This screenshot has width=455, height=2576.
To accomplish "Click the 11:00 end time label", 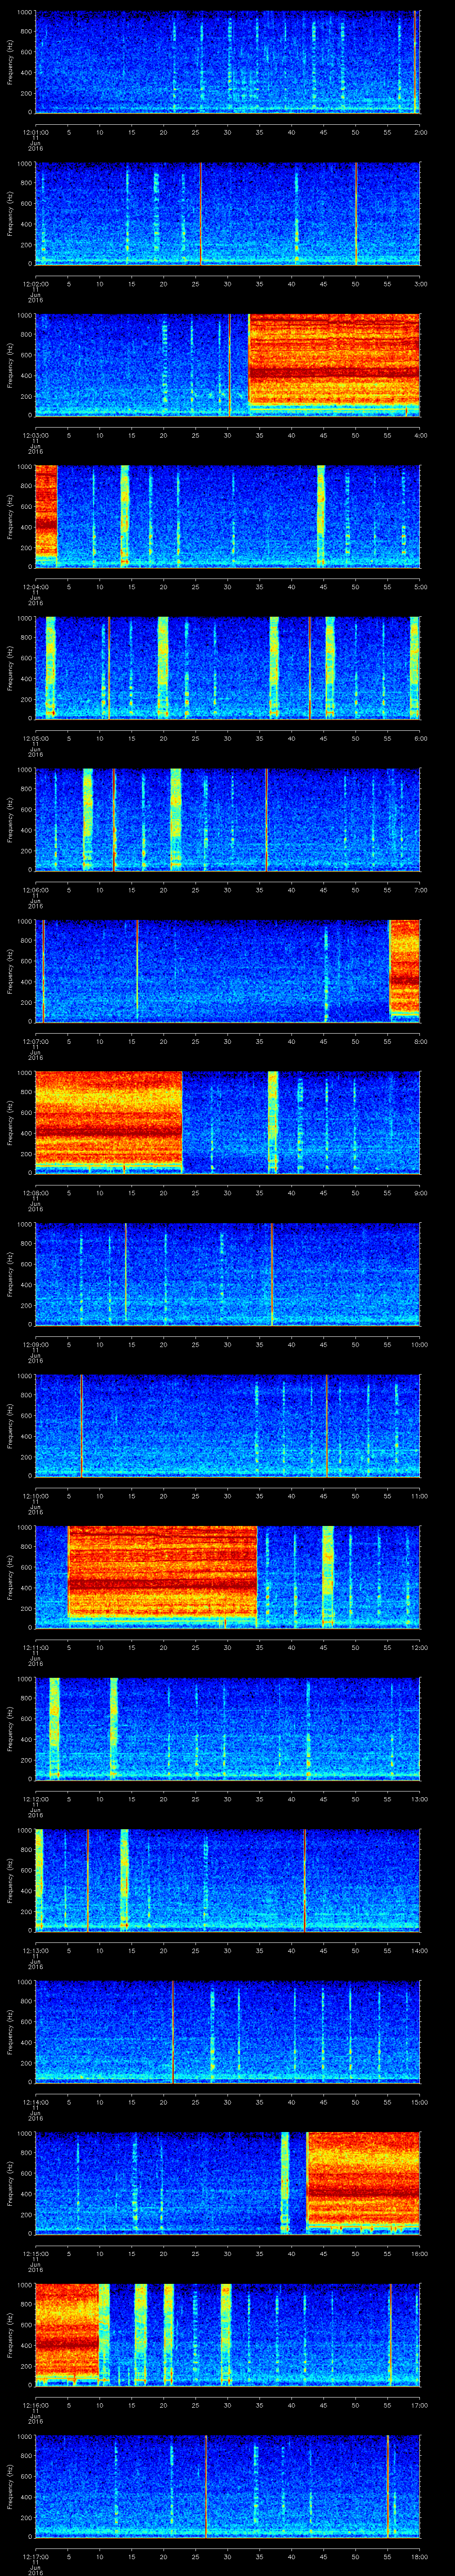I will (420, 1495).
